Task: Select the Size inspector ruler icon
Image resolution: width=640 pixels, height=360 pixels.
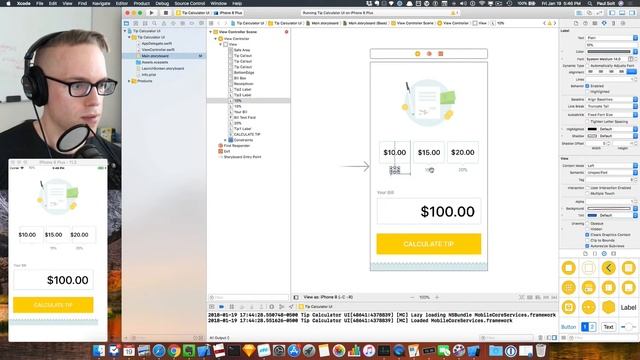Action: 613,23
